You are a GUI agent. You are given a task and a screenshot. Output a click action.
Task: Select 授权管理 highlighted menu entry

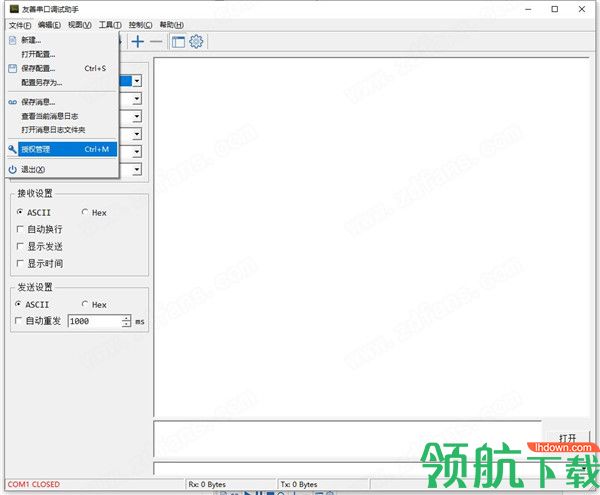(x=62, y=149)
